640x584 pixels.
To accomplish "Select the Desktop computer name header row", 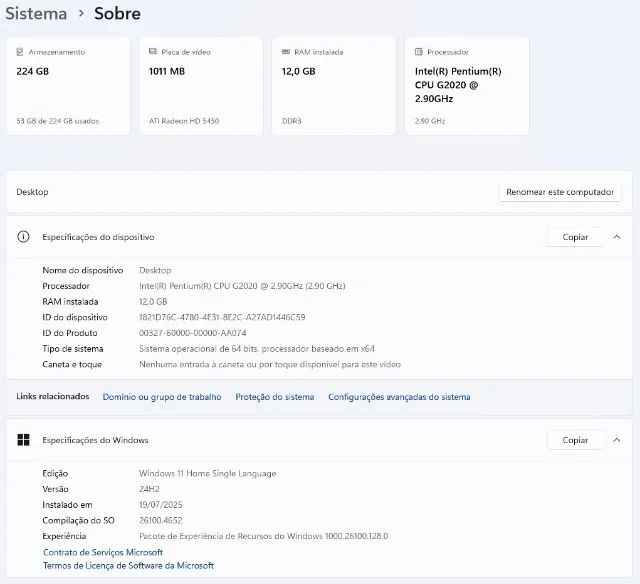I will point(250,192).
